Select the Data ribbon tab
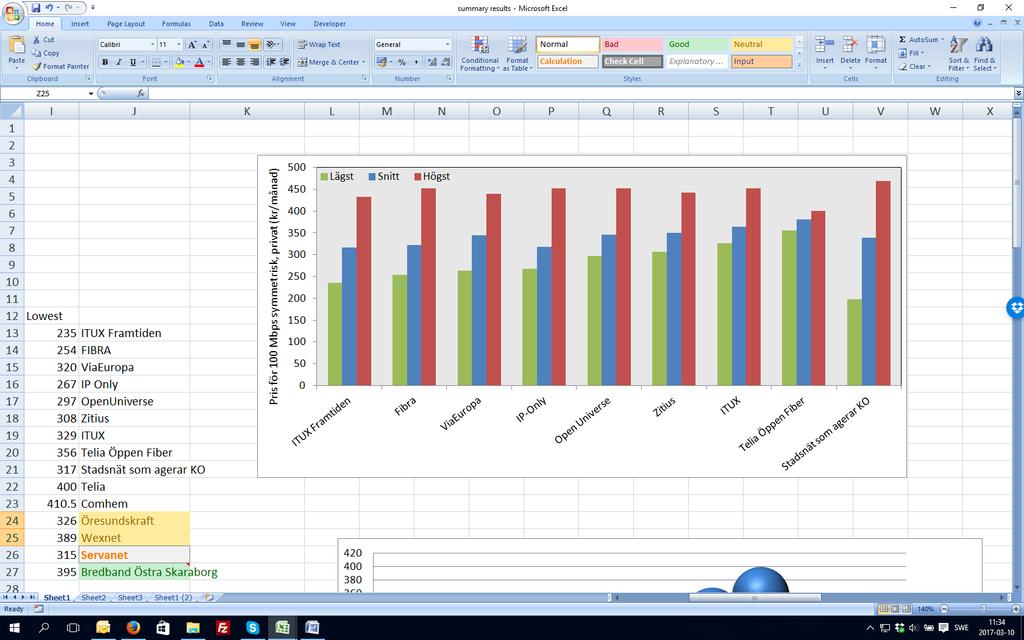 pos(216,24)
